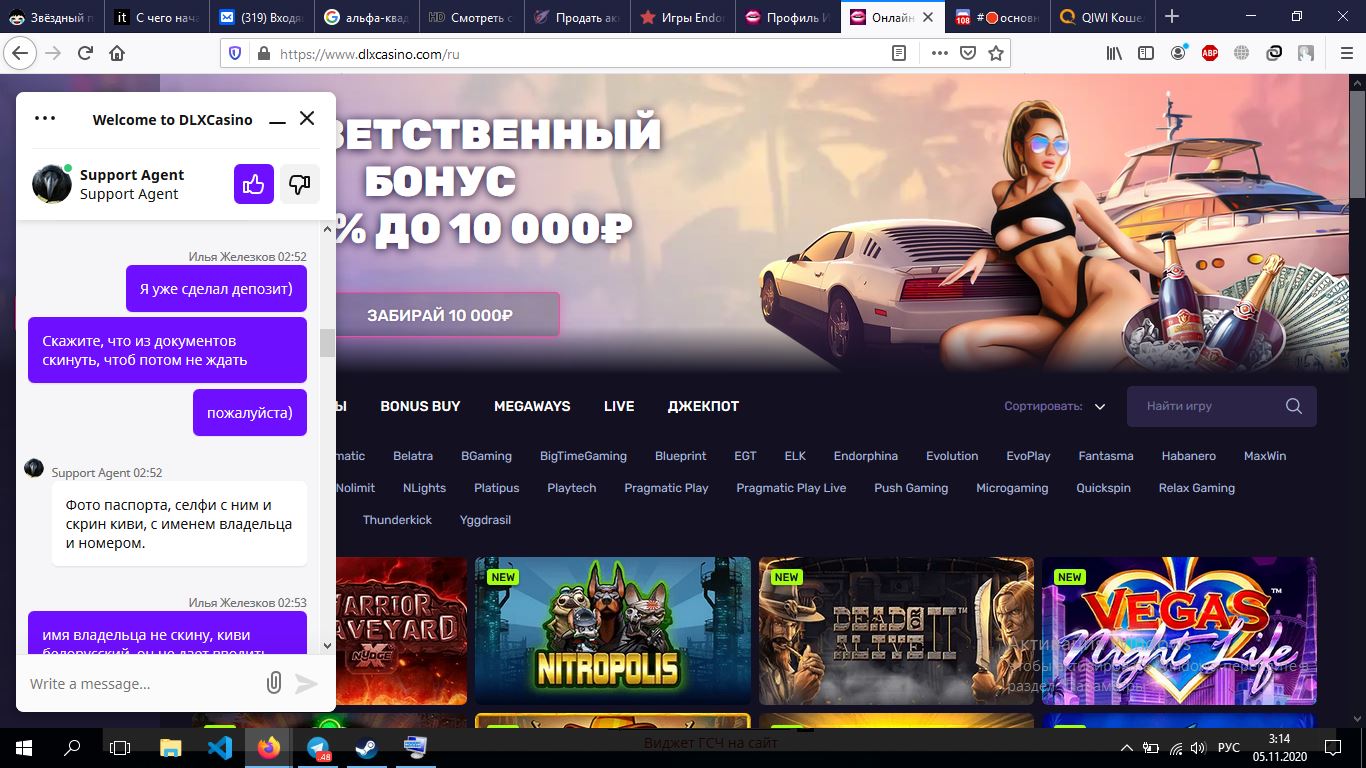Switch to the альфа-квадрат Google tab
The image size is (1366, 768).
coord(367,17)
